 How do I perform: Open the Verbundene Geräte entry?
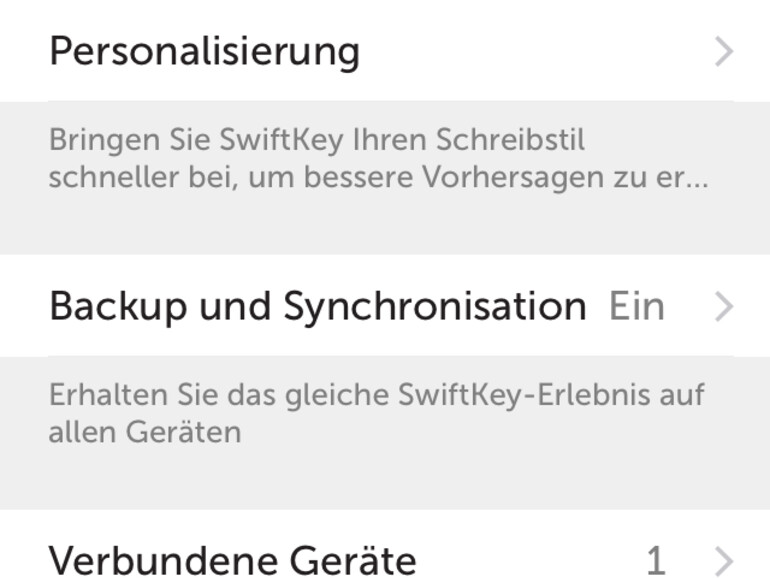point(232,560)
